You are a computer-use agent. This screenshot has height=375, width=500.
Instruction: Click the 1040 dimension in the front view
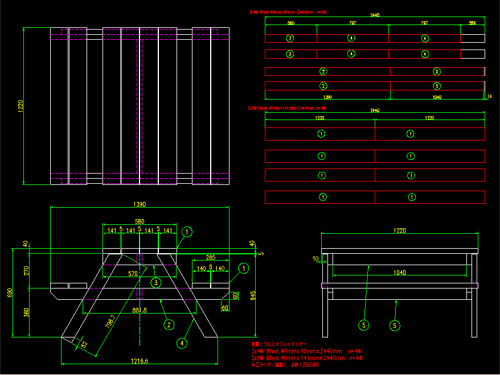pos(399,273)
